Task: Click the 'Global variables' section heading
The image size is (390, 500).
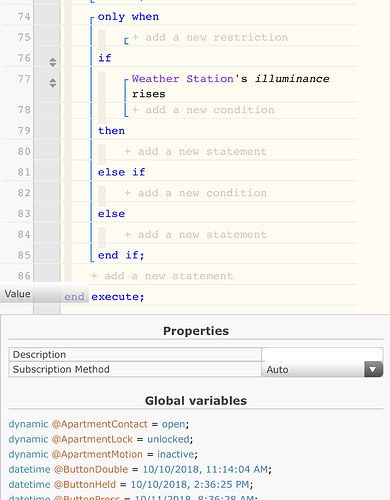Action: pyautogui.click(x=196, y=401)
